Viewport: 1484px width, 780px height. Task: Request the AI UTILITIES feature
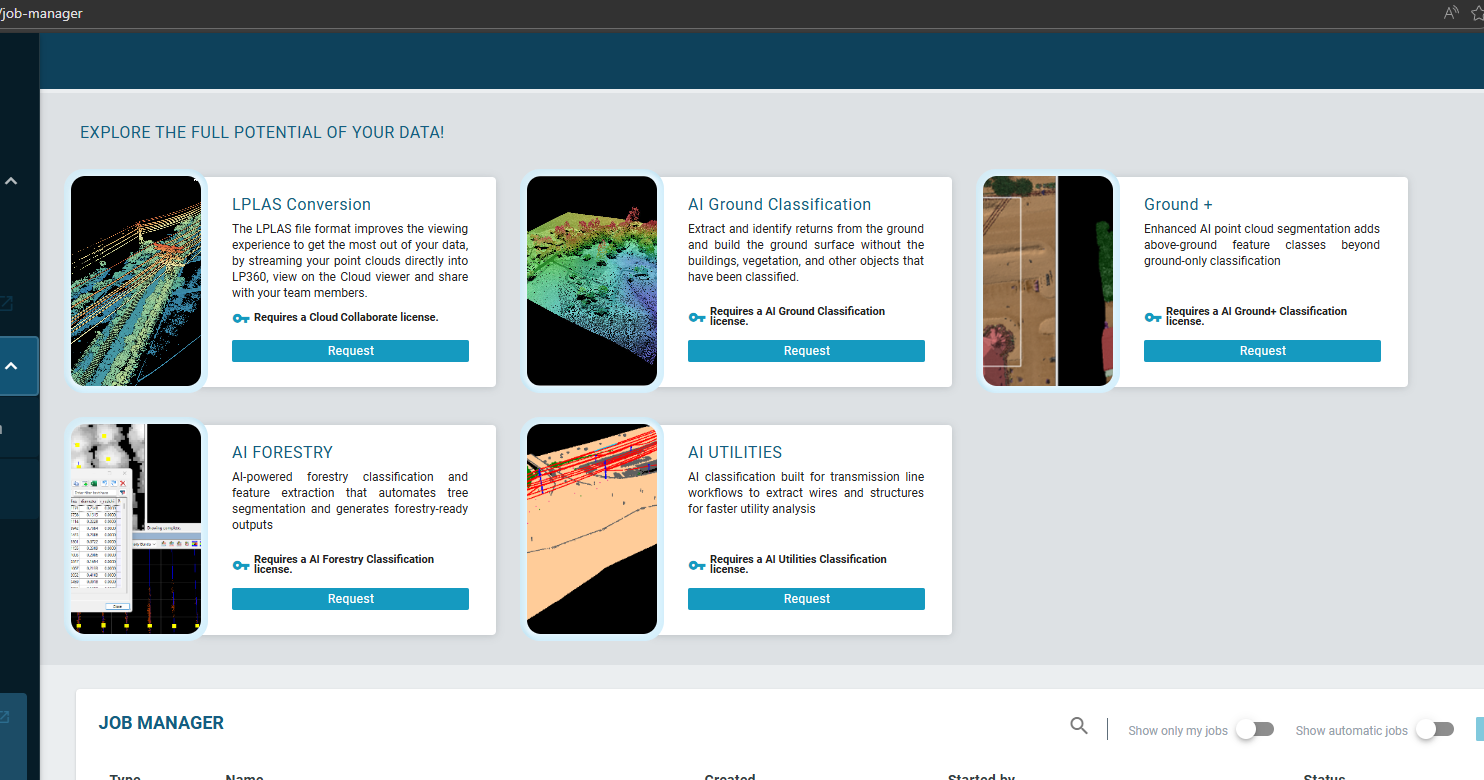(806, 599)
